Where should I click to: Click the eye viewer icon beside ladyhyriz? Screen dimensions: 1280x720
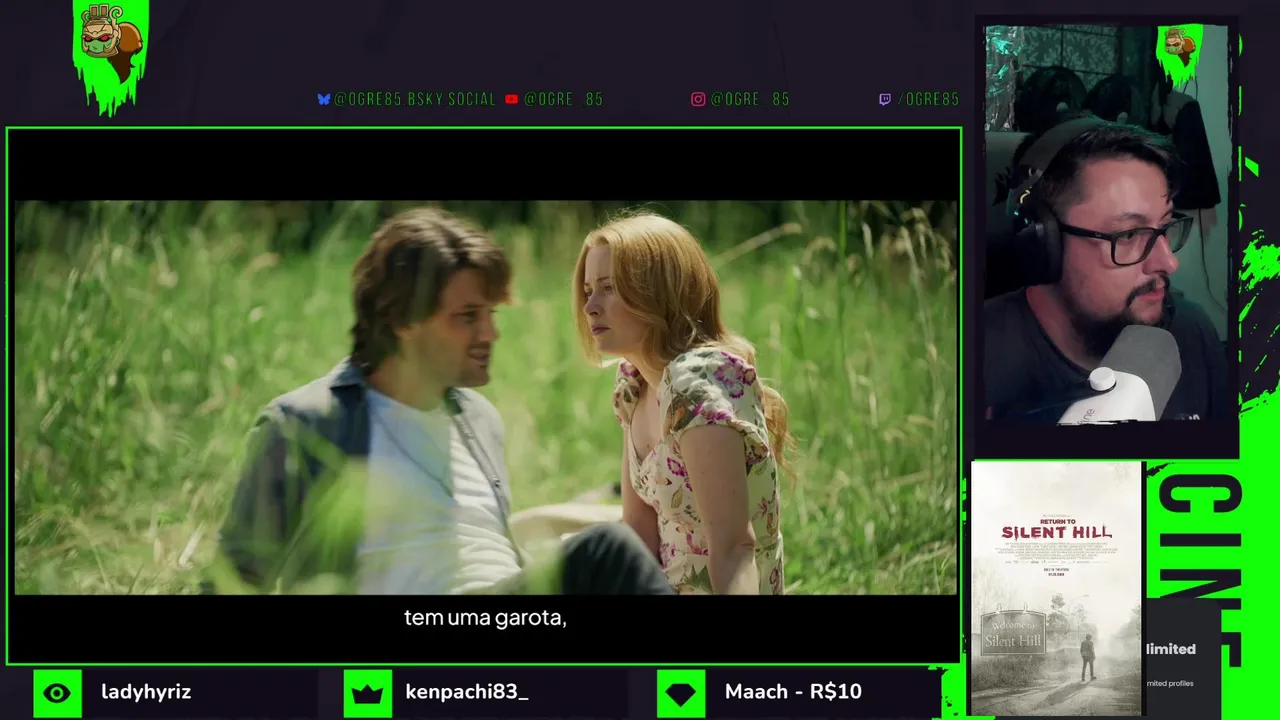coord(57,693)
